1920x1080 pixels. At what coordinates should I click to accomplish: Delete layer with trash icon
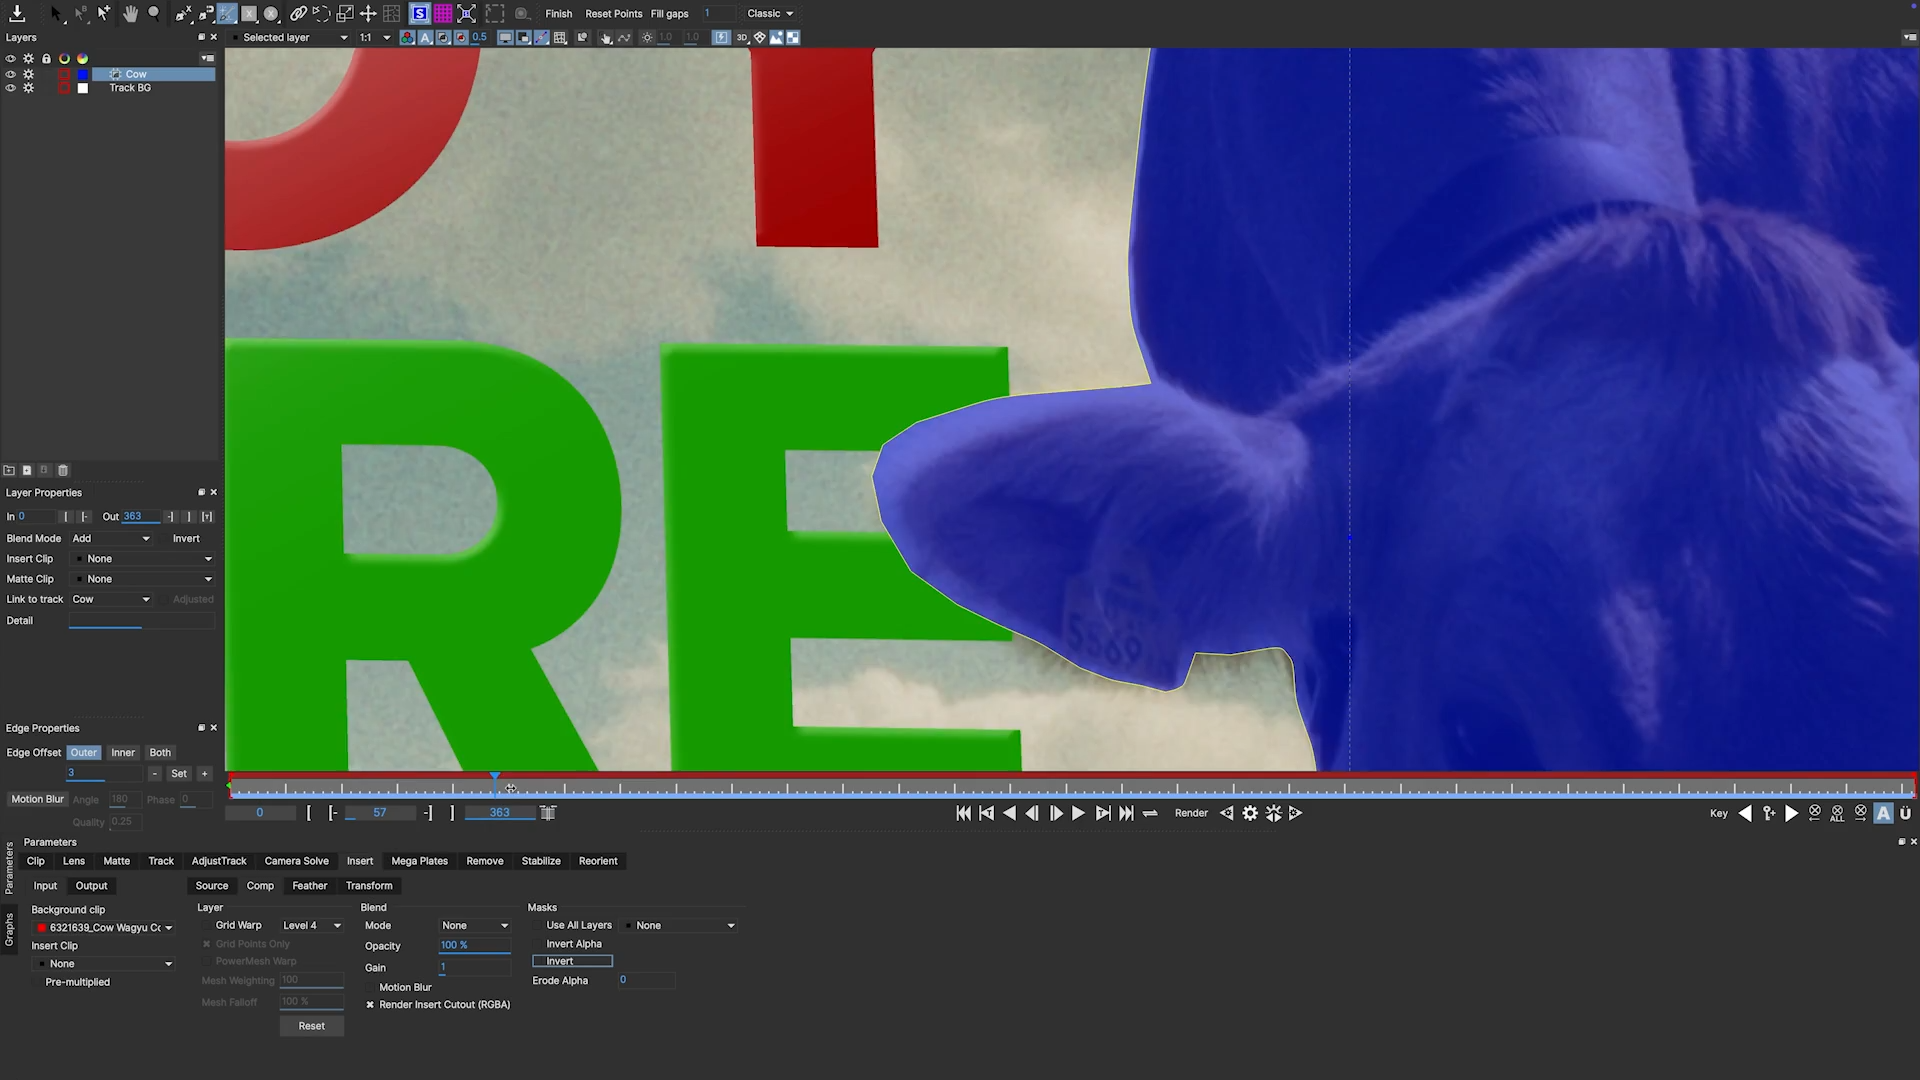click(63, 470)
